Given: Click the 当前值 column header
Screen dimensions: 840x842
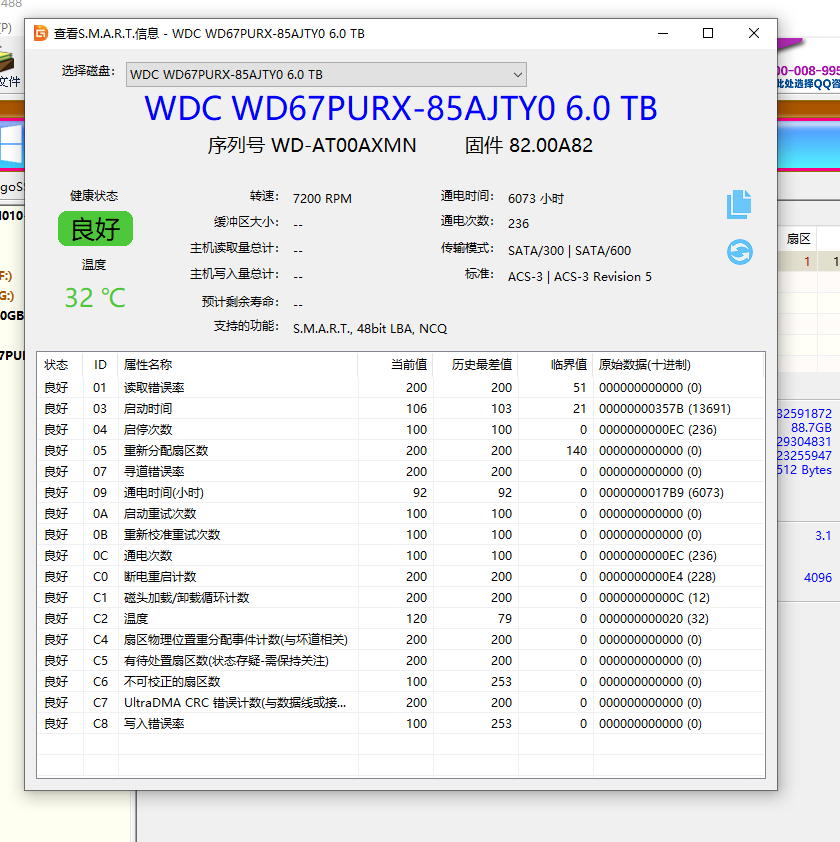Looking at the screenshot, I should [408, 365].
